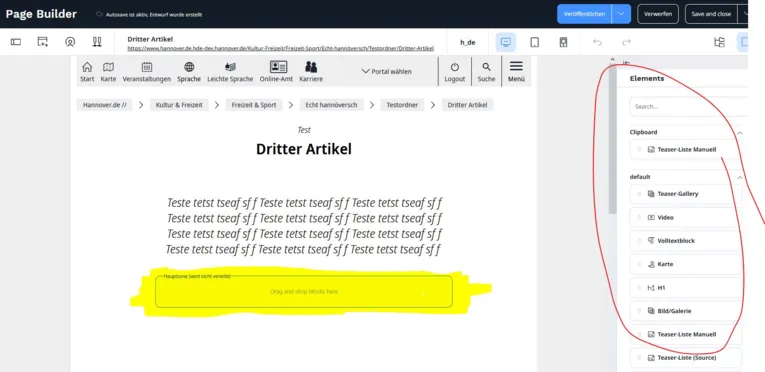The width and height of the screenshot is (765, 372).
Task: Click the page settings sliders icon
Action: coord(97,42)
